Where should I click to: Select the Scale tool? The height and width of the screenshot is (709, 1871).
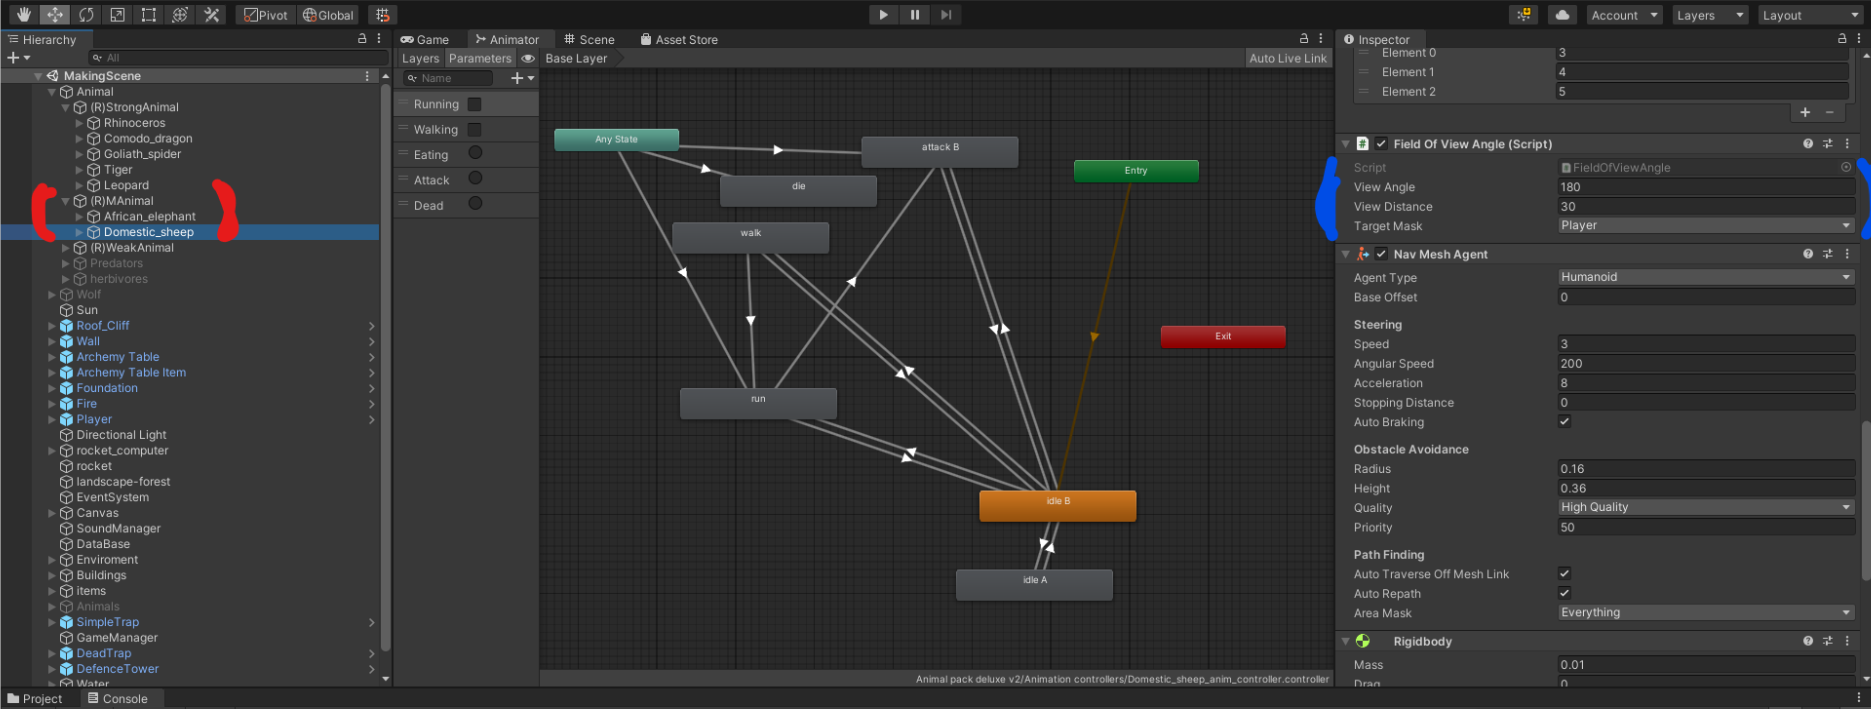(x=117, y=15)
